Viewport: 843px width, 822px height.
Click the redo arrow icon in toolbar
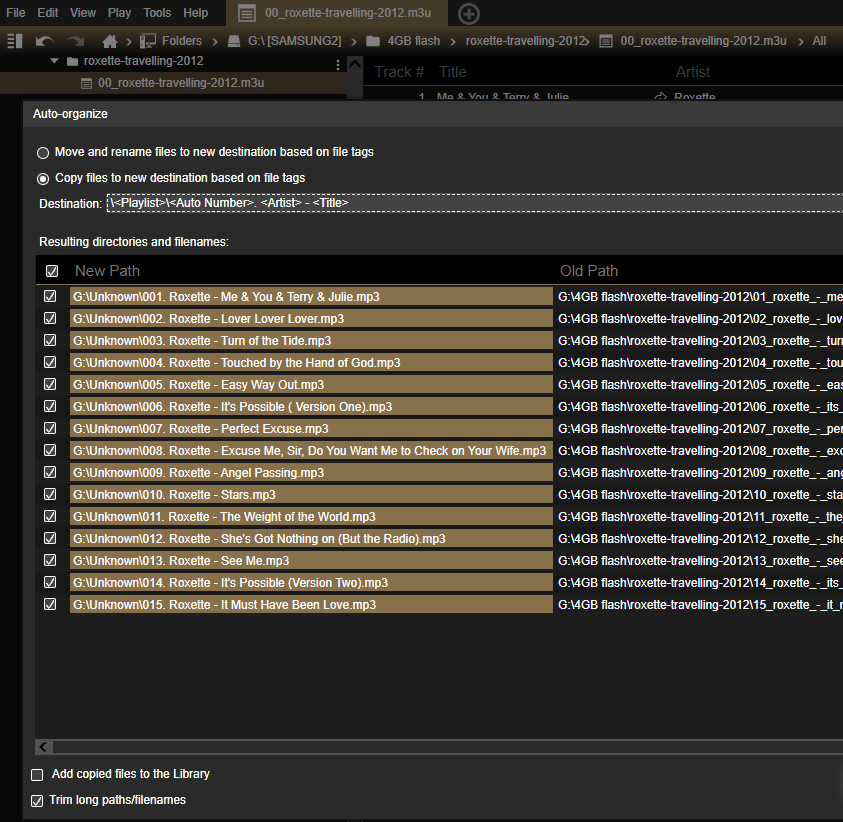click(x=76, y=41)
